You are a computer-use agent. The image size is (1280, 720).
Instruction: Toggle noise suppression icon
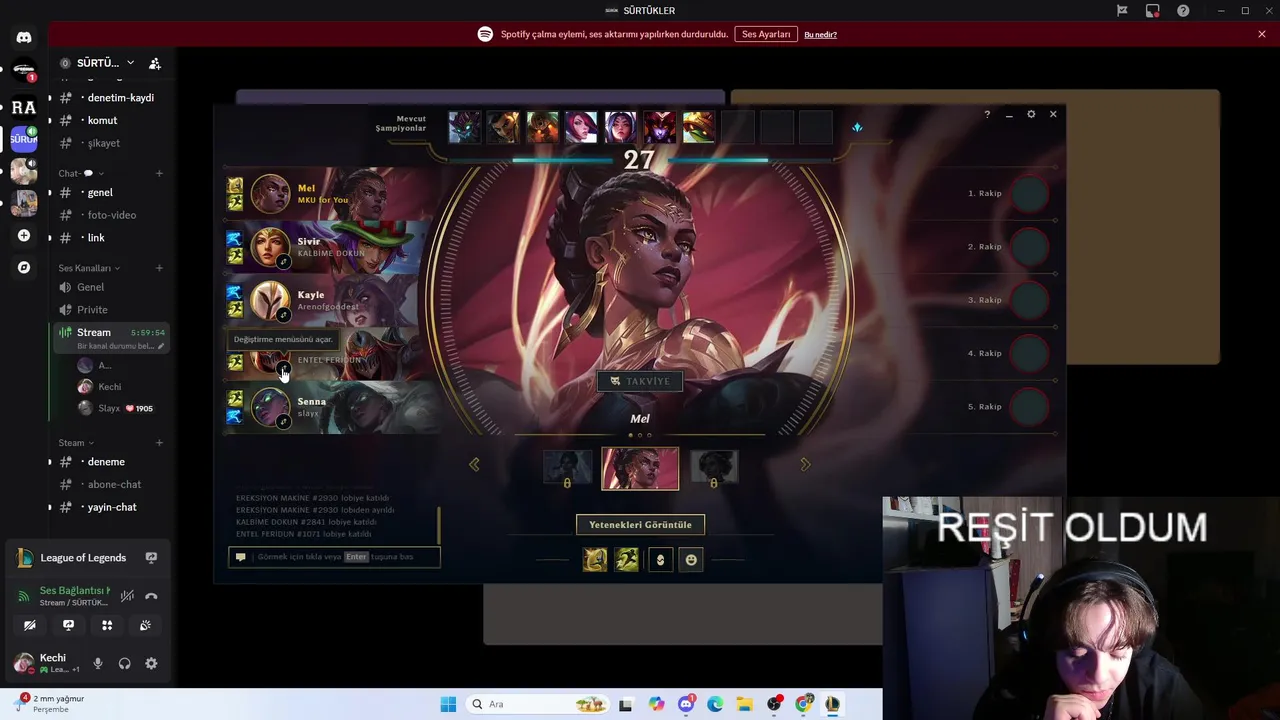[x=127, y=596]
